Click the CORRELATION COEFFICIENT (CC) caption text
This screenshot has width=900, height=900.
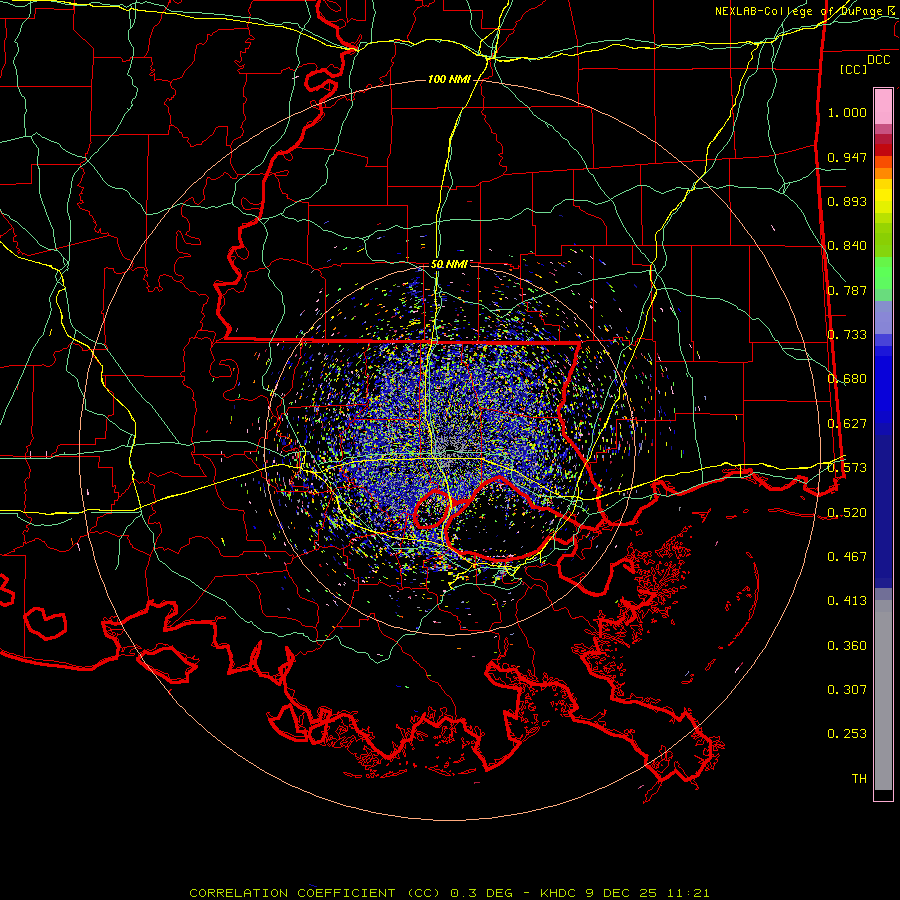pos(315,893)
